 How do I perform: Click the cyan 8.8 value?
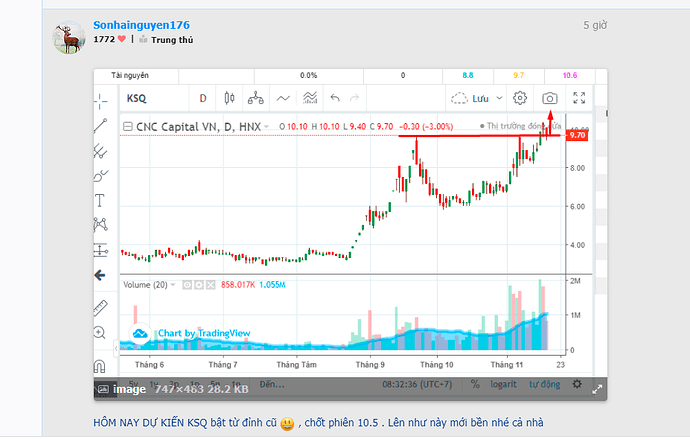pyautogui.click(x=468, y=75)
